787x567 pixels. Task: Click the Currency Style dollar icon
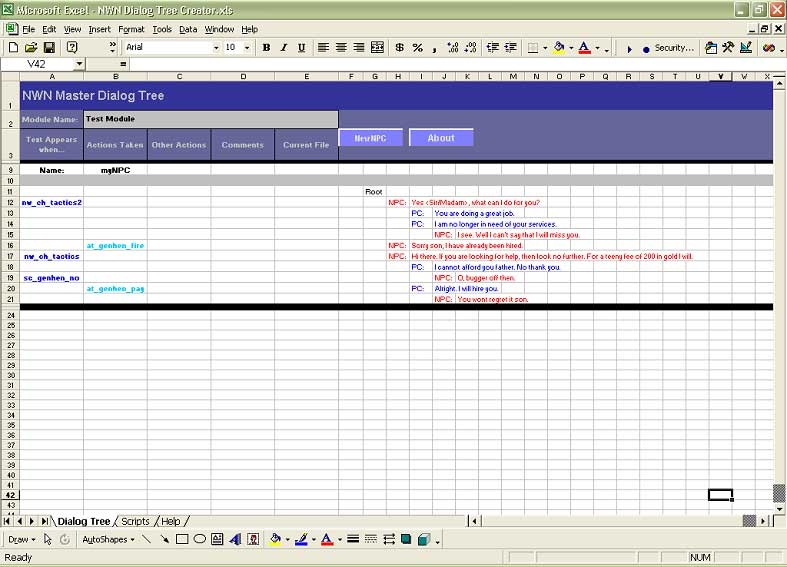pyautogui.click(x=400, y=47)
